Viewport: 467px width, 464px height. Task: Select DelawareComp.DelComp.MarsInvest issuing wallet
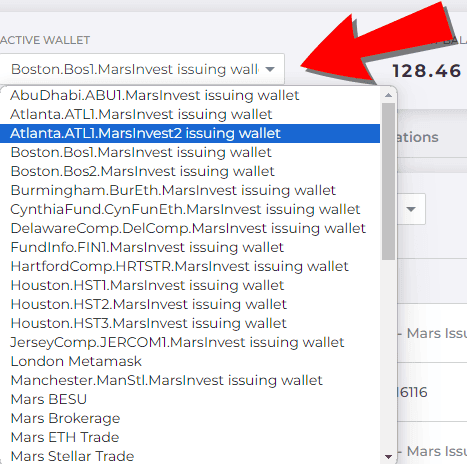tap(190, 228)
